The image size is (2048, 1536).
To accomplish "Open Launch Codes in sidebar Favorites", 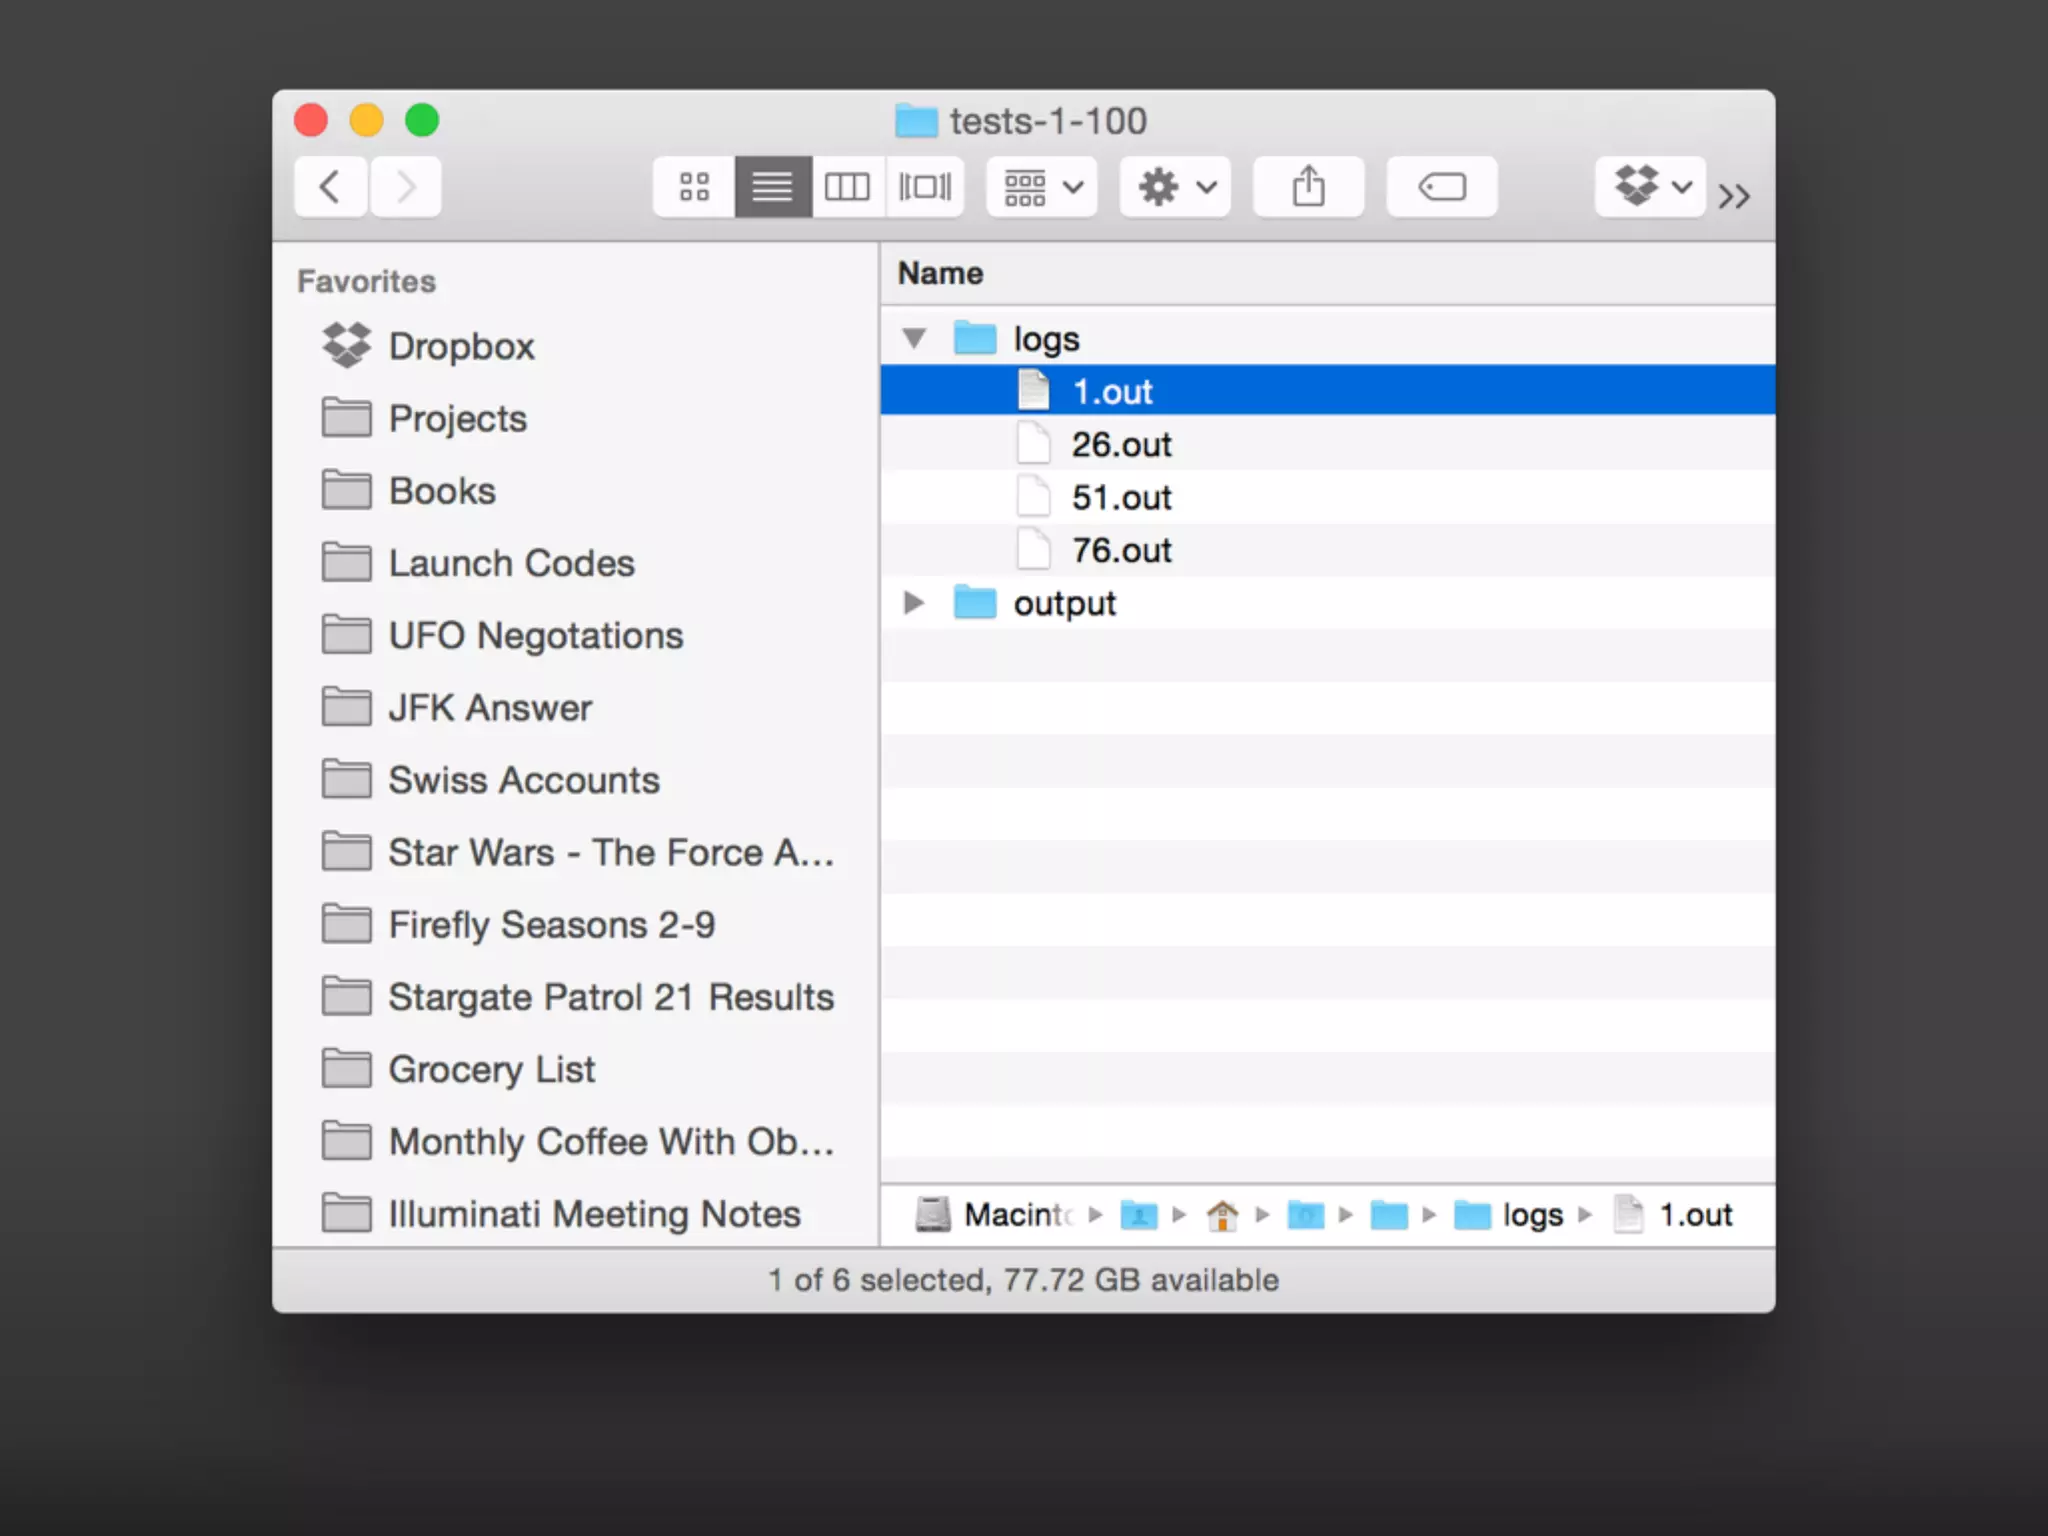I will [x=511, y=563].
